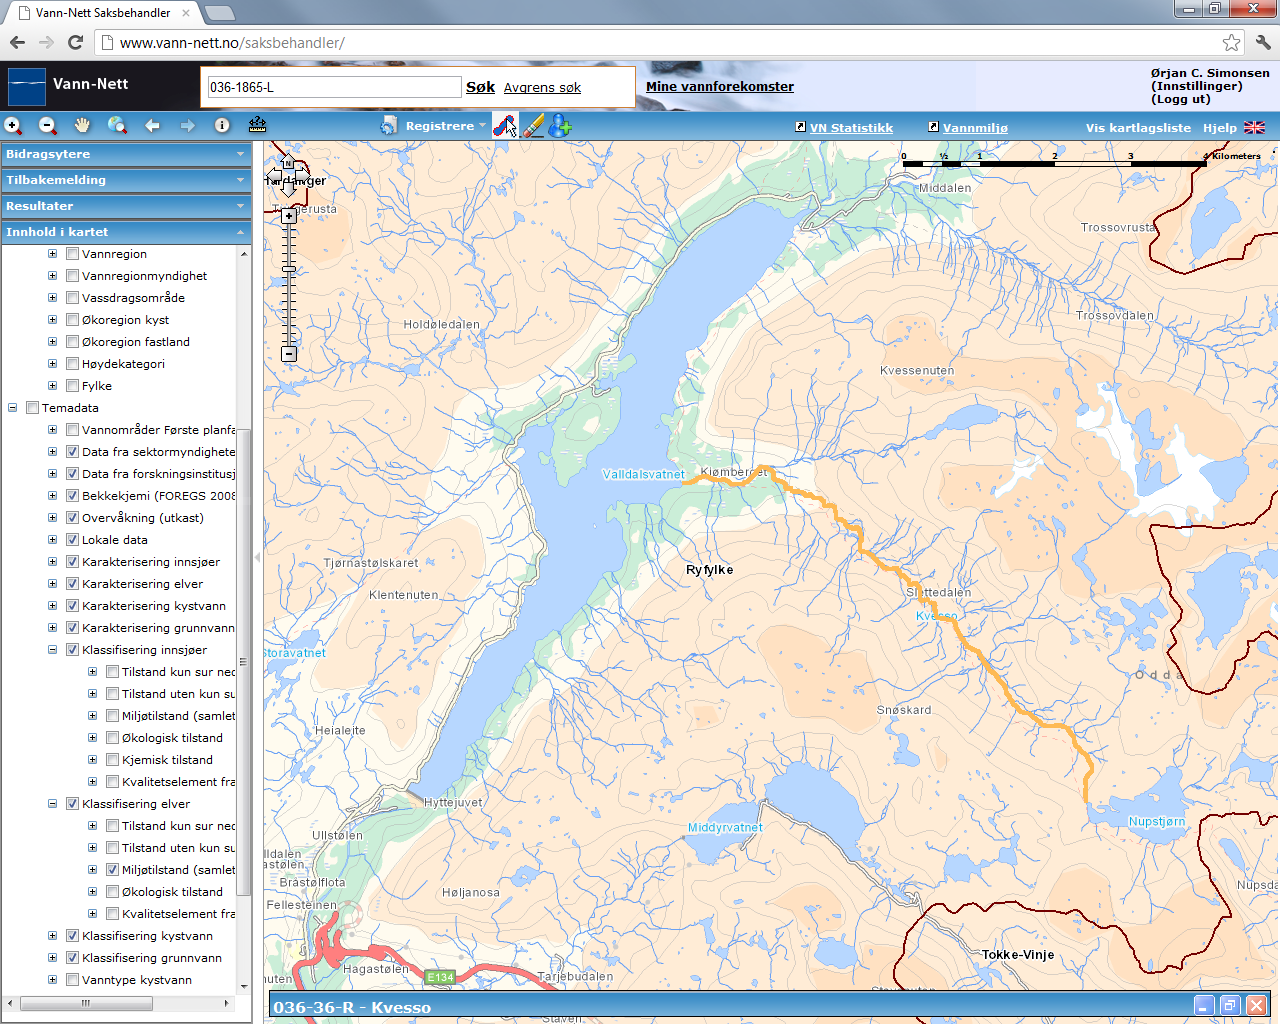Enable the Vannregion layer checkbox

pos(72,254)
